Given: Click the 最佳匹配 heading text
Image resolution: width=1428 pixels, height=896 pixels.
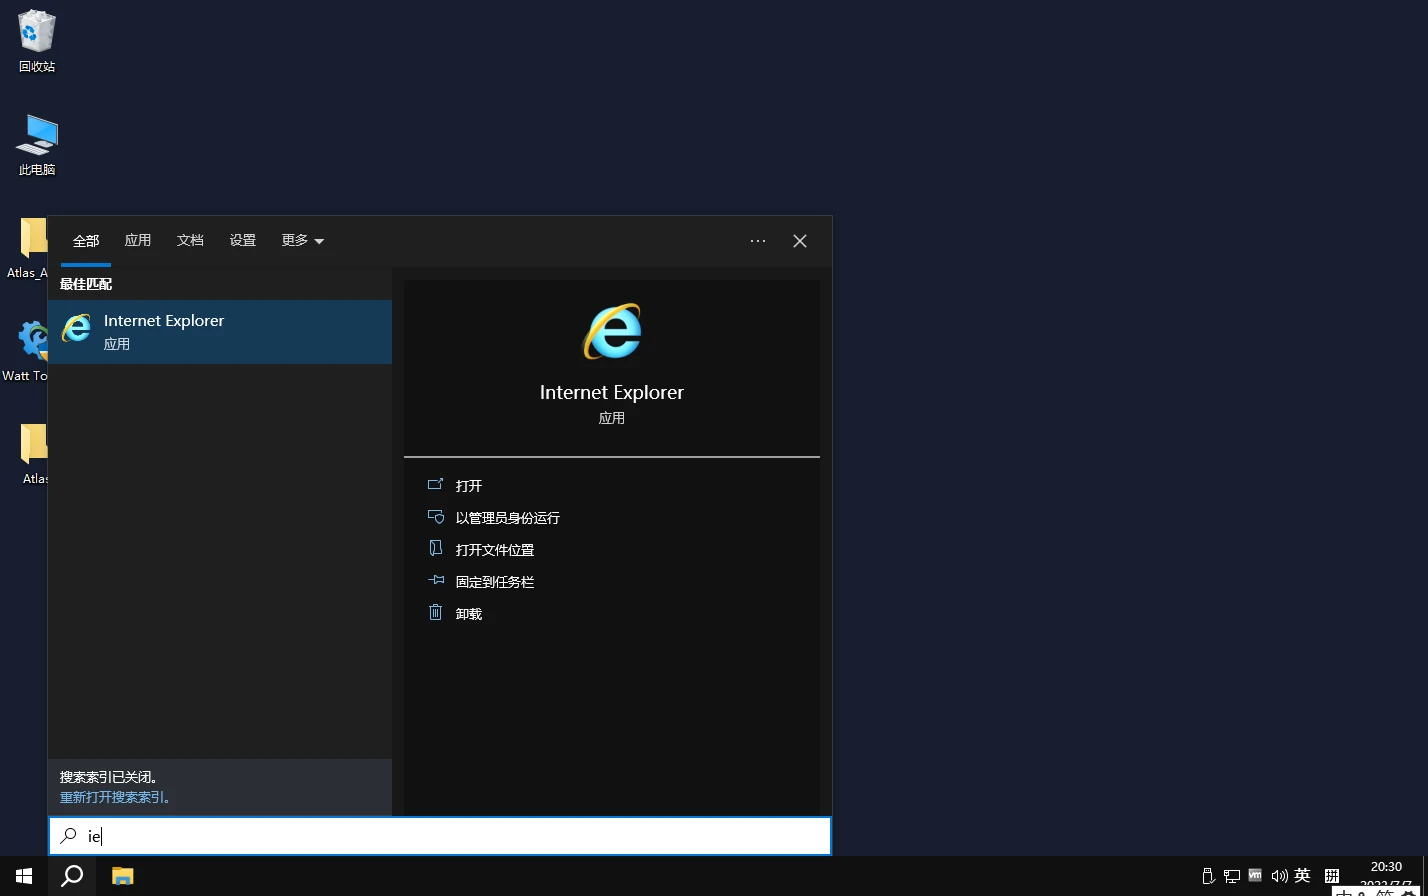Looking at the screenshot, I should tap(86, 284).
